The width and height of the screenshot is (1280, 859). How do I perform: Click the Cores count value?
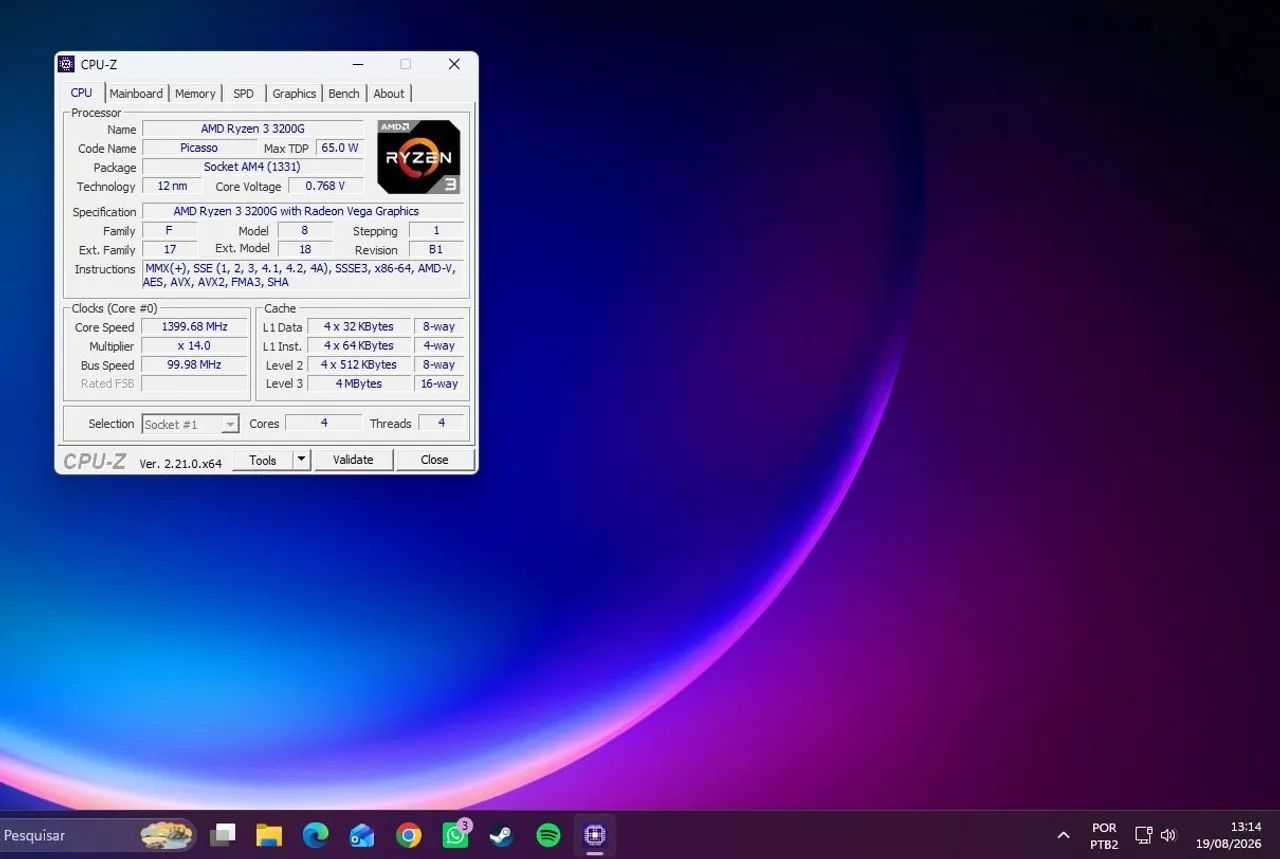click(324, 423)
